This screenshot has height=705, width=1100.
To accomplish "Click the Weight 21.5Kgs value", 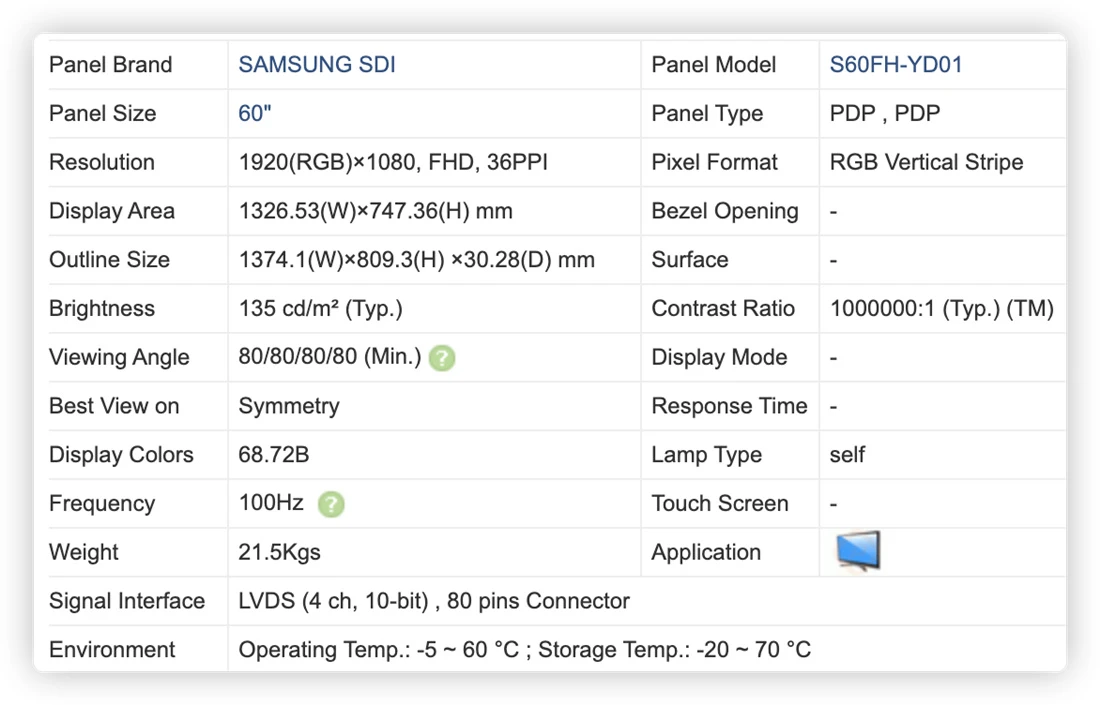I will [279, 552].
